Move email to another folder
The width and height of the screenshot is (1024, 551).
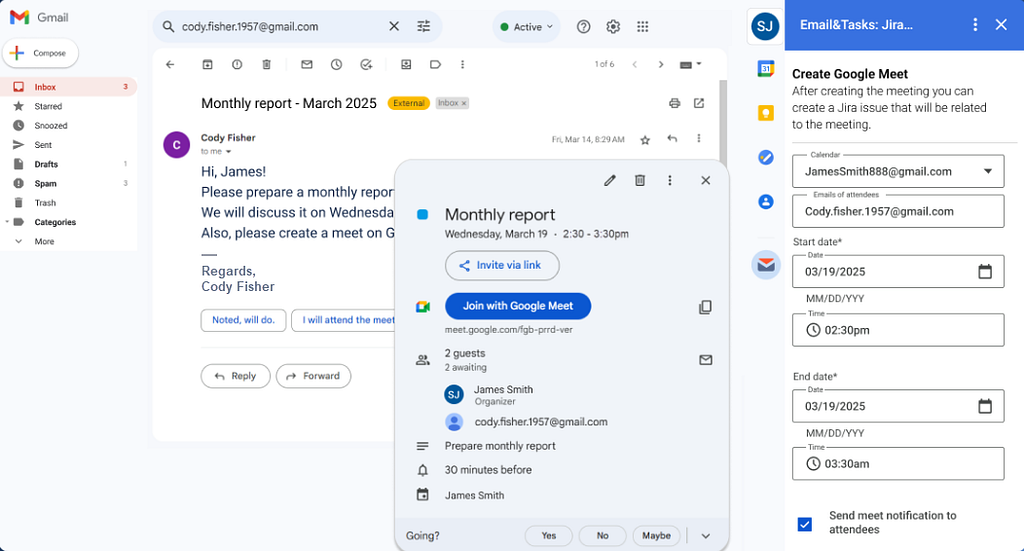pyautogui.click(x=406, y=65)
